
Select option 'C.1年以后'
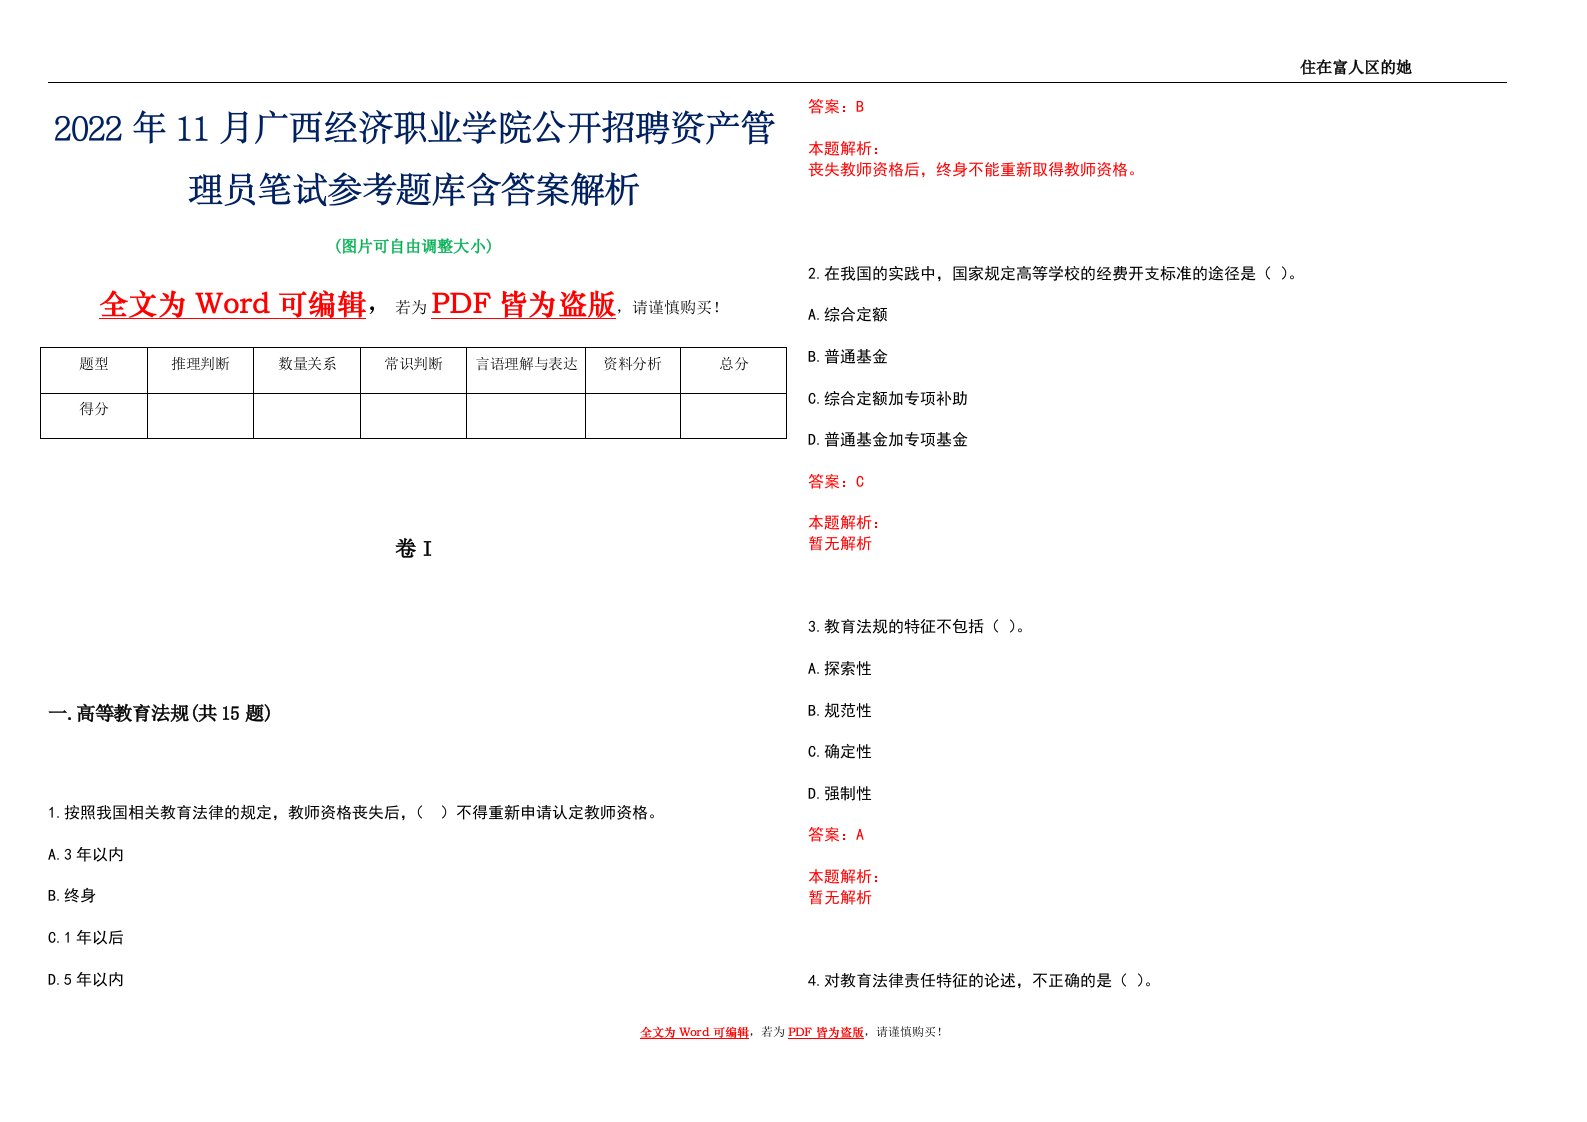[86, 938]
